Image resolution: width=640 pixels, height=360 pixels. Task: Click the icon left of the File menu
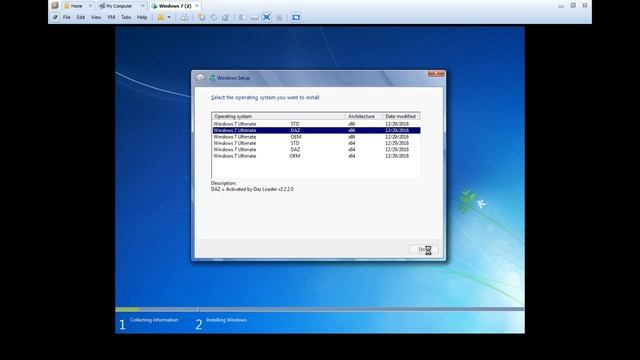pyautogui.click(x=55, y=17)
